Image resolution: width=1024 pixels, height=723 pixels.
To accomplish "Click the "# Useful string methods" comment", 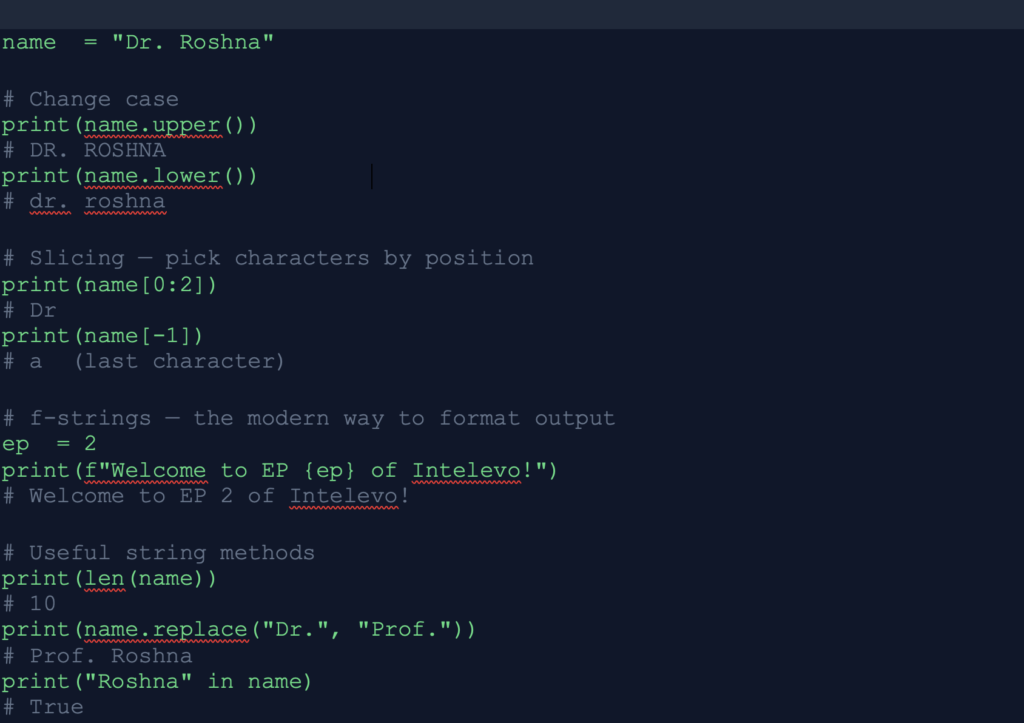I will coord(158,553).
